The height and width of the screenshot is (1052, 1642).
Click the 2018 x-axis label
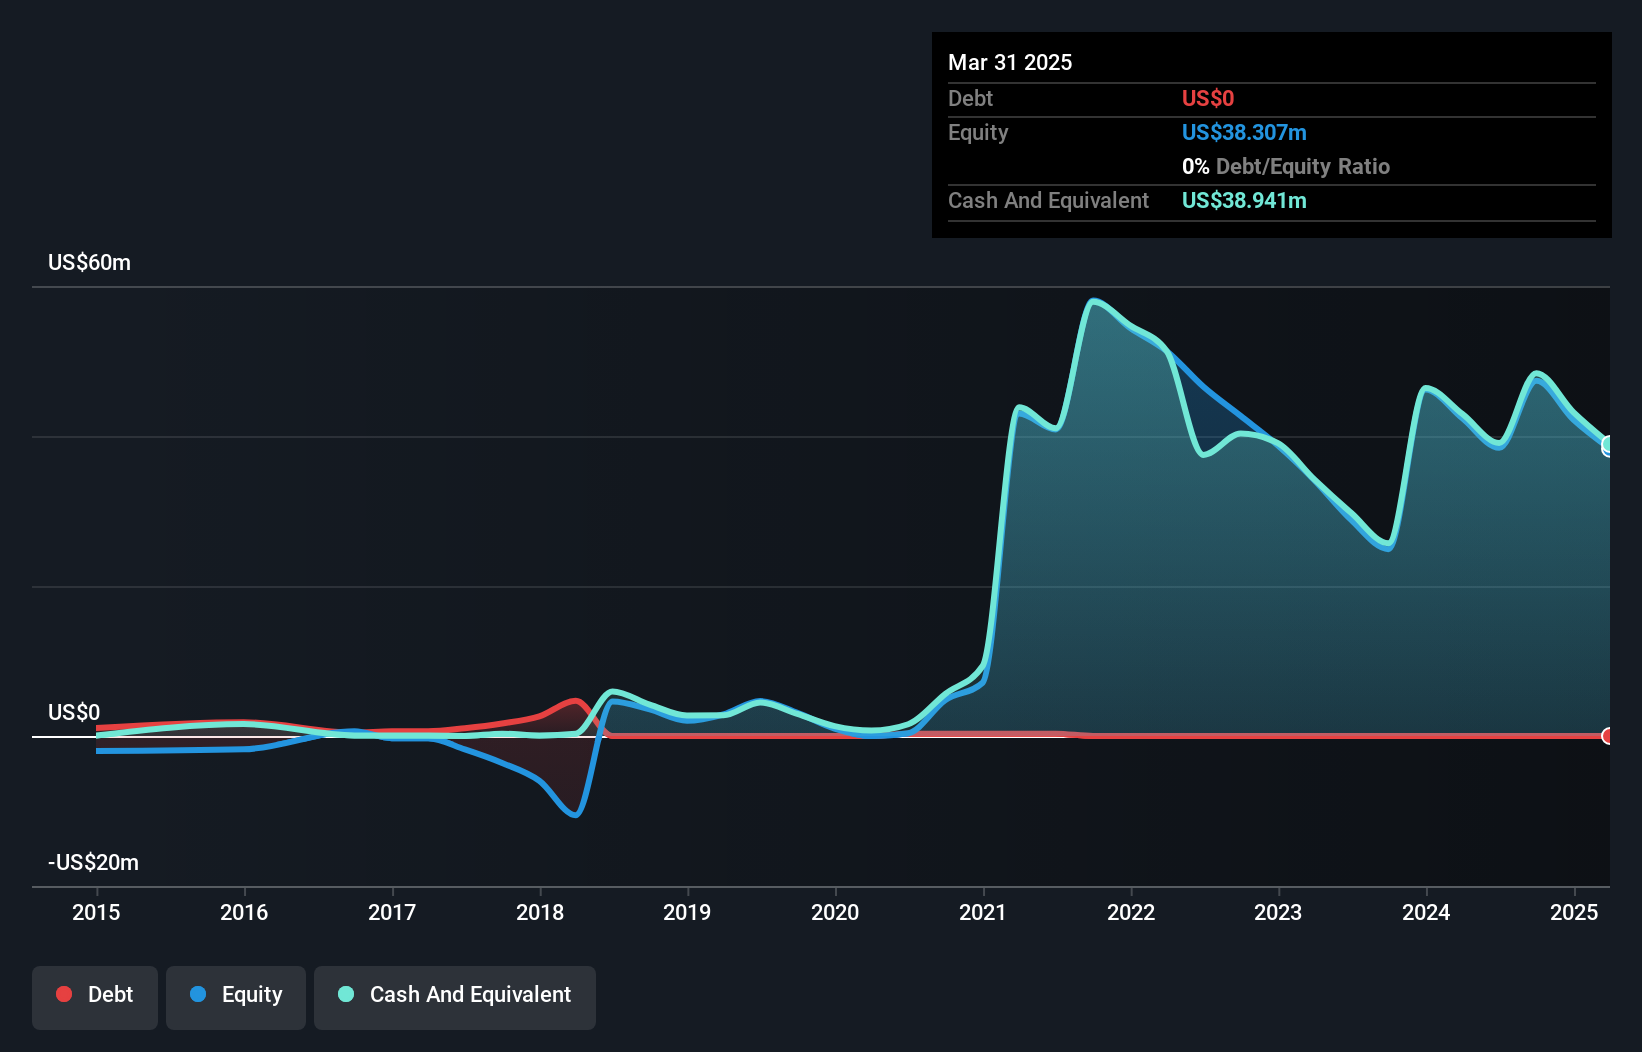pyautogui.click(x=540, y=912)
